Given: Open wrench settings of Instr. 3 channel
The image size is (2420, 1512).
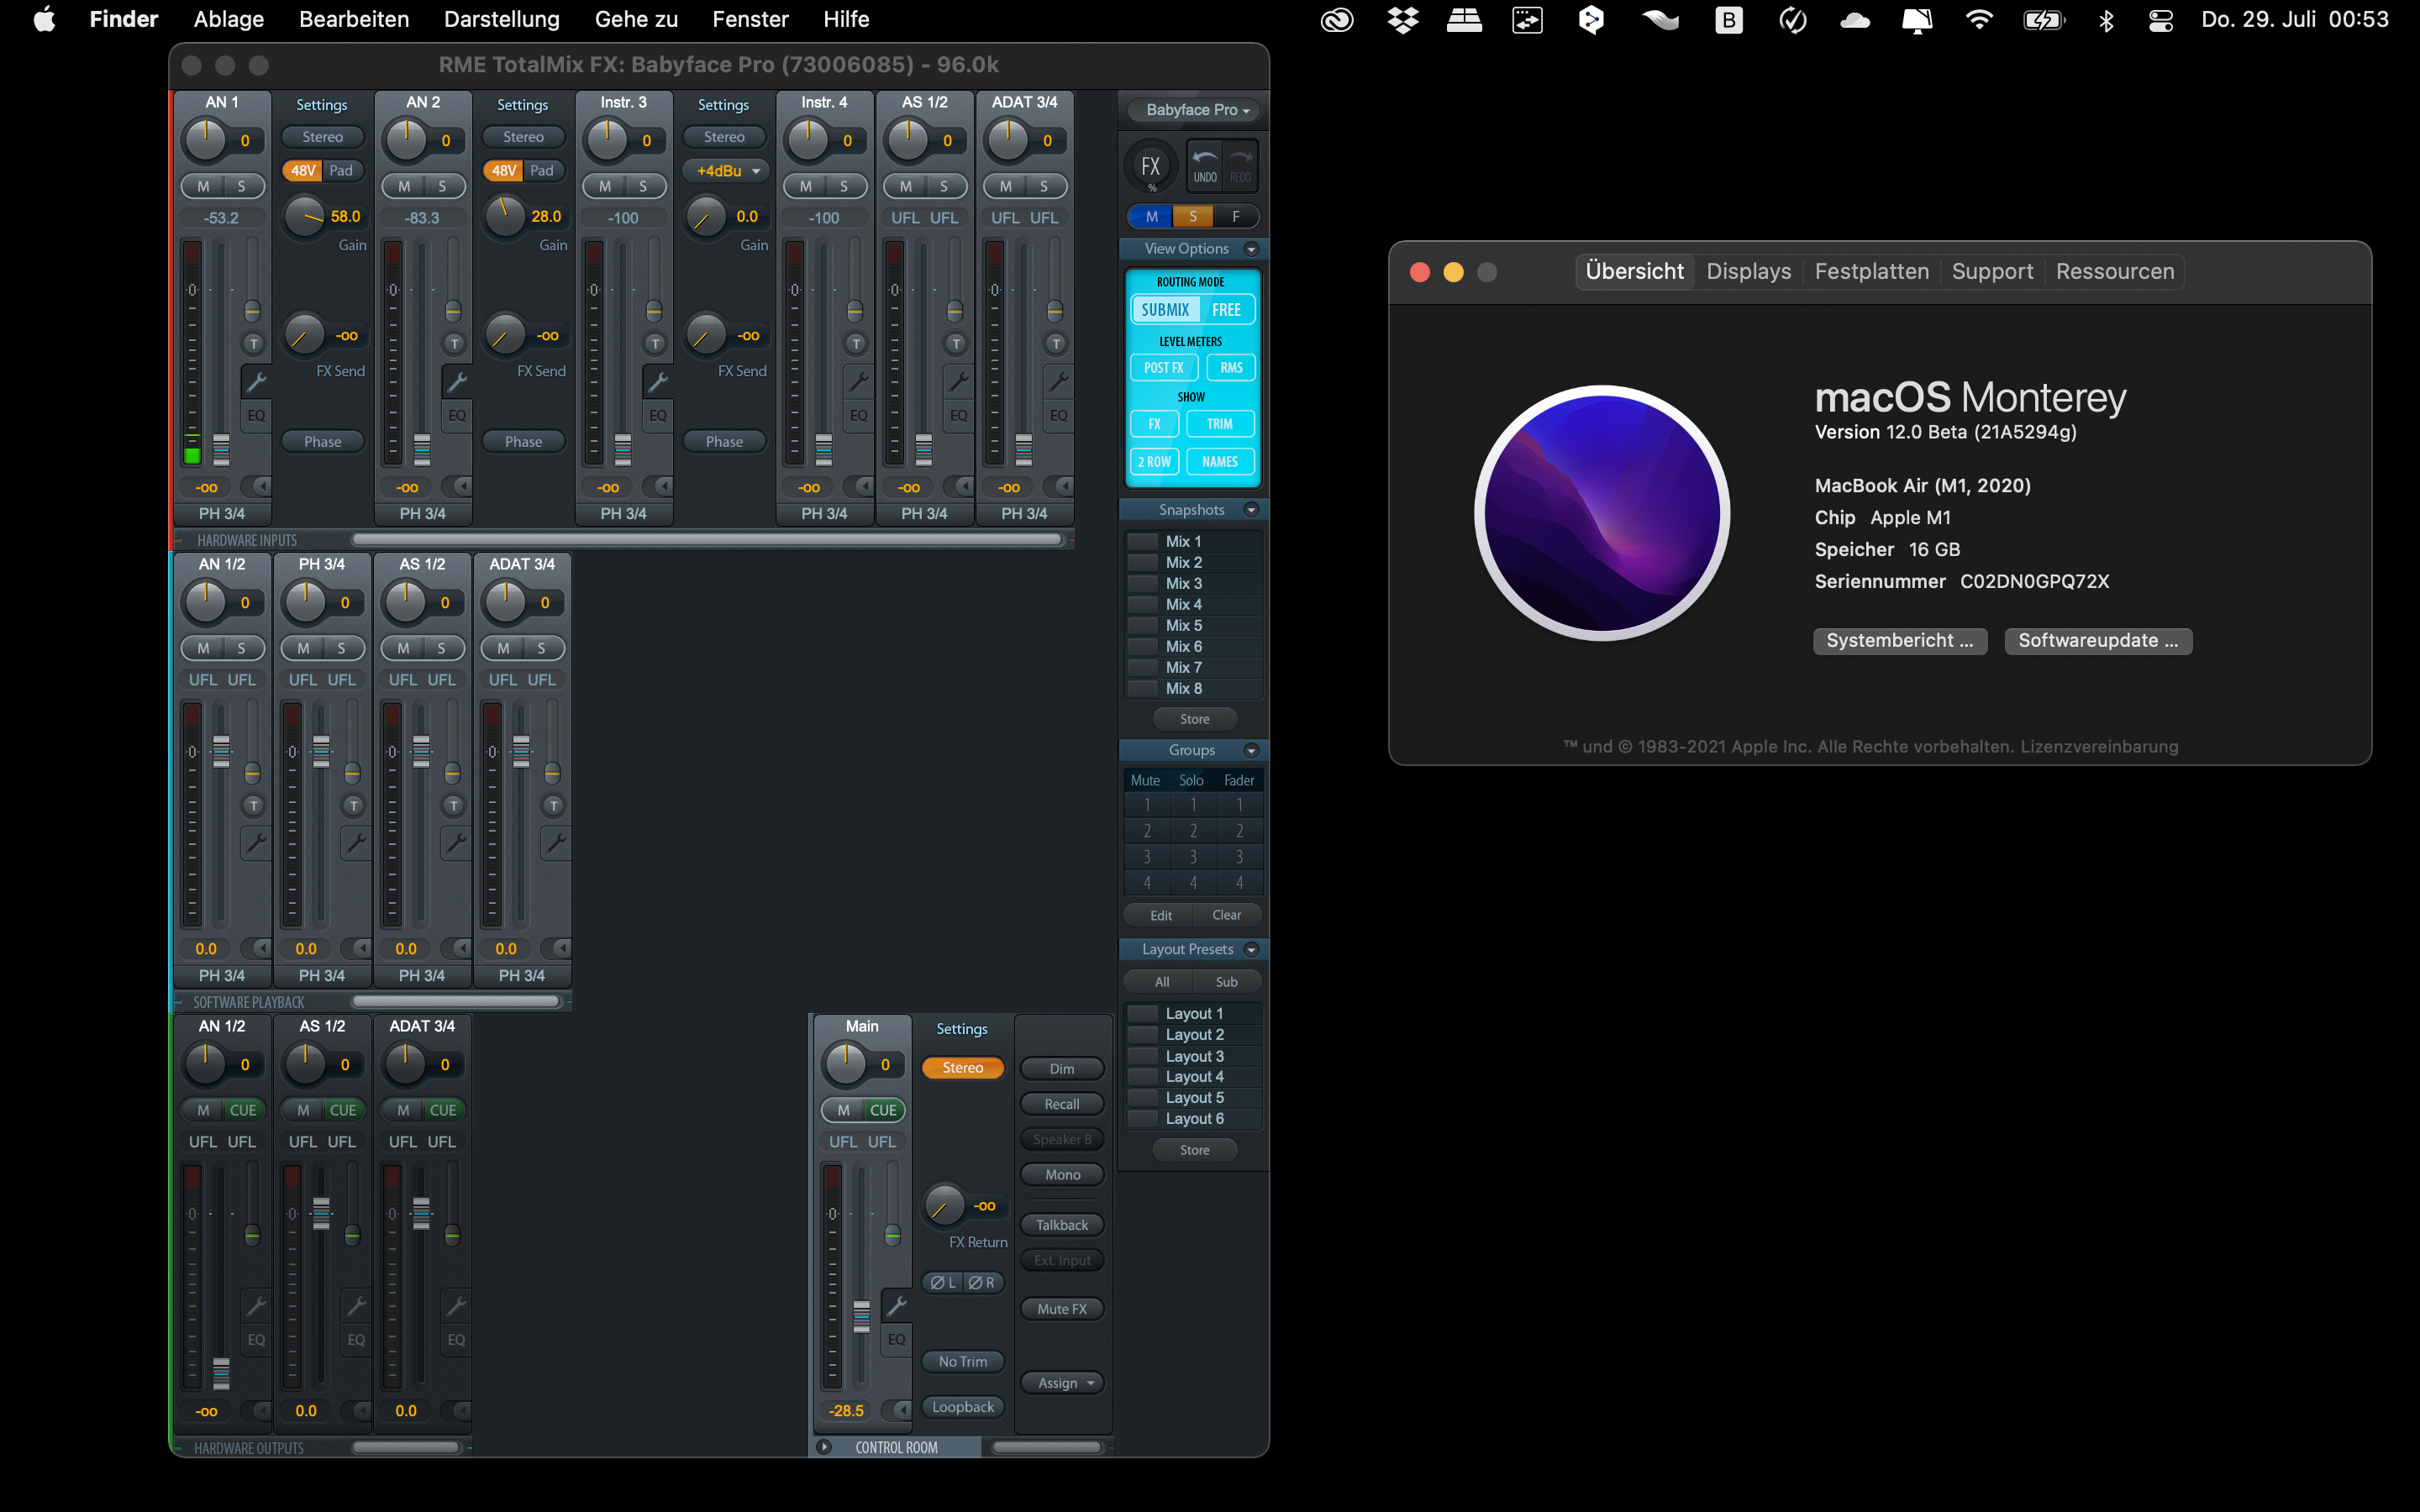Looking at the screenshot, I should (658, 381).
